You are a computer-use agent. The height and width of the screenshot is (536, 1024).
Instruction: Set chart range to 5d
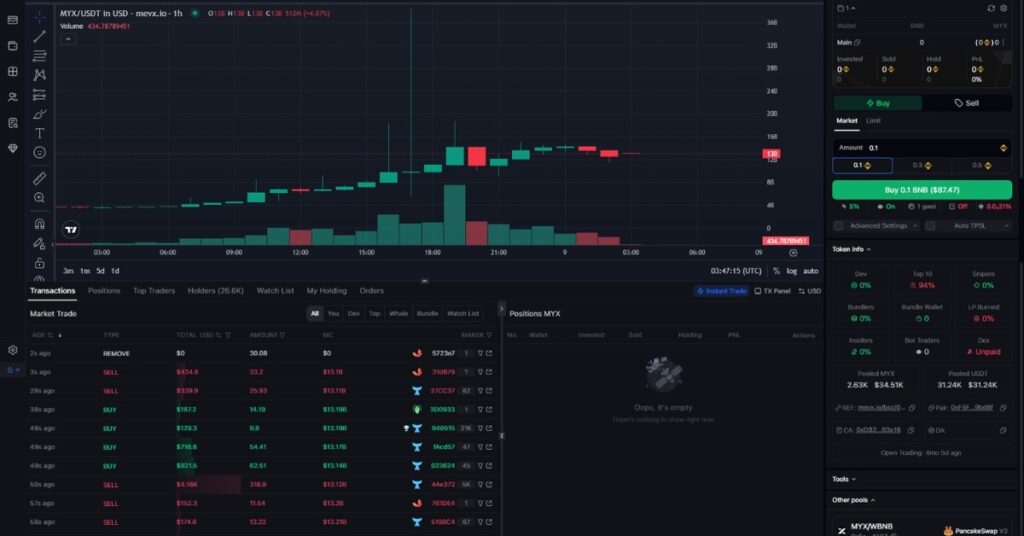(100, 271)
